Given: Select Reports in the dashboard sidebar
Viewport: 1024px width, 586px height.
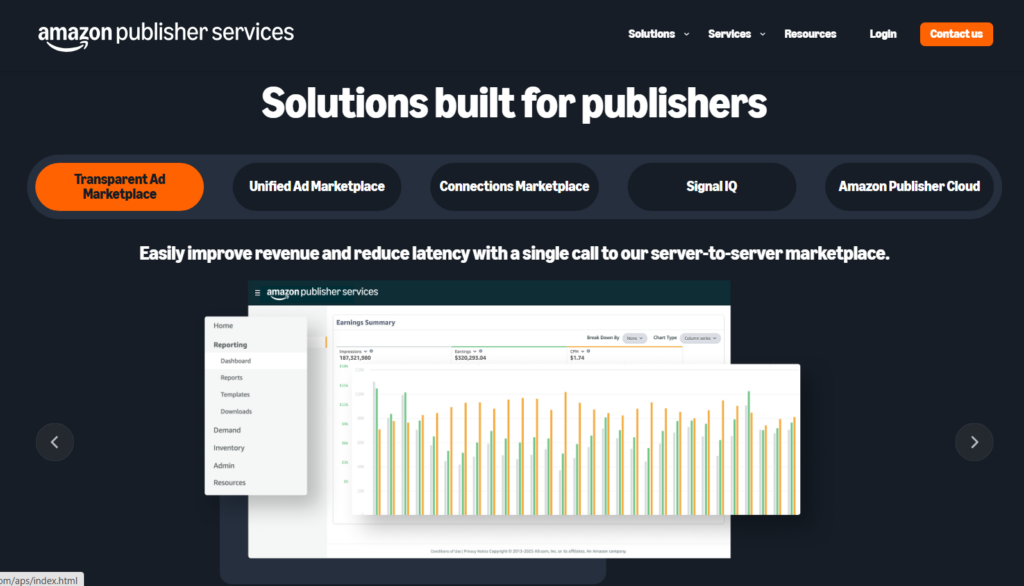Looking at the screenshot, I should pyautogui.click(x=231, y=378).
